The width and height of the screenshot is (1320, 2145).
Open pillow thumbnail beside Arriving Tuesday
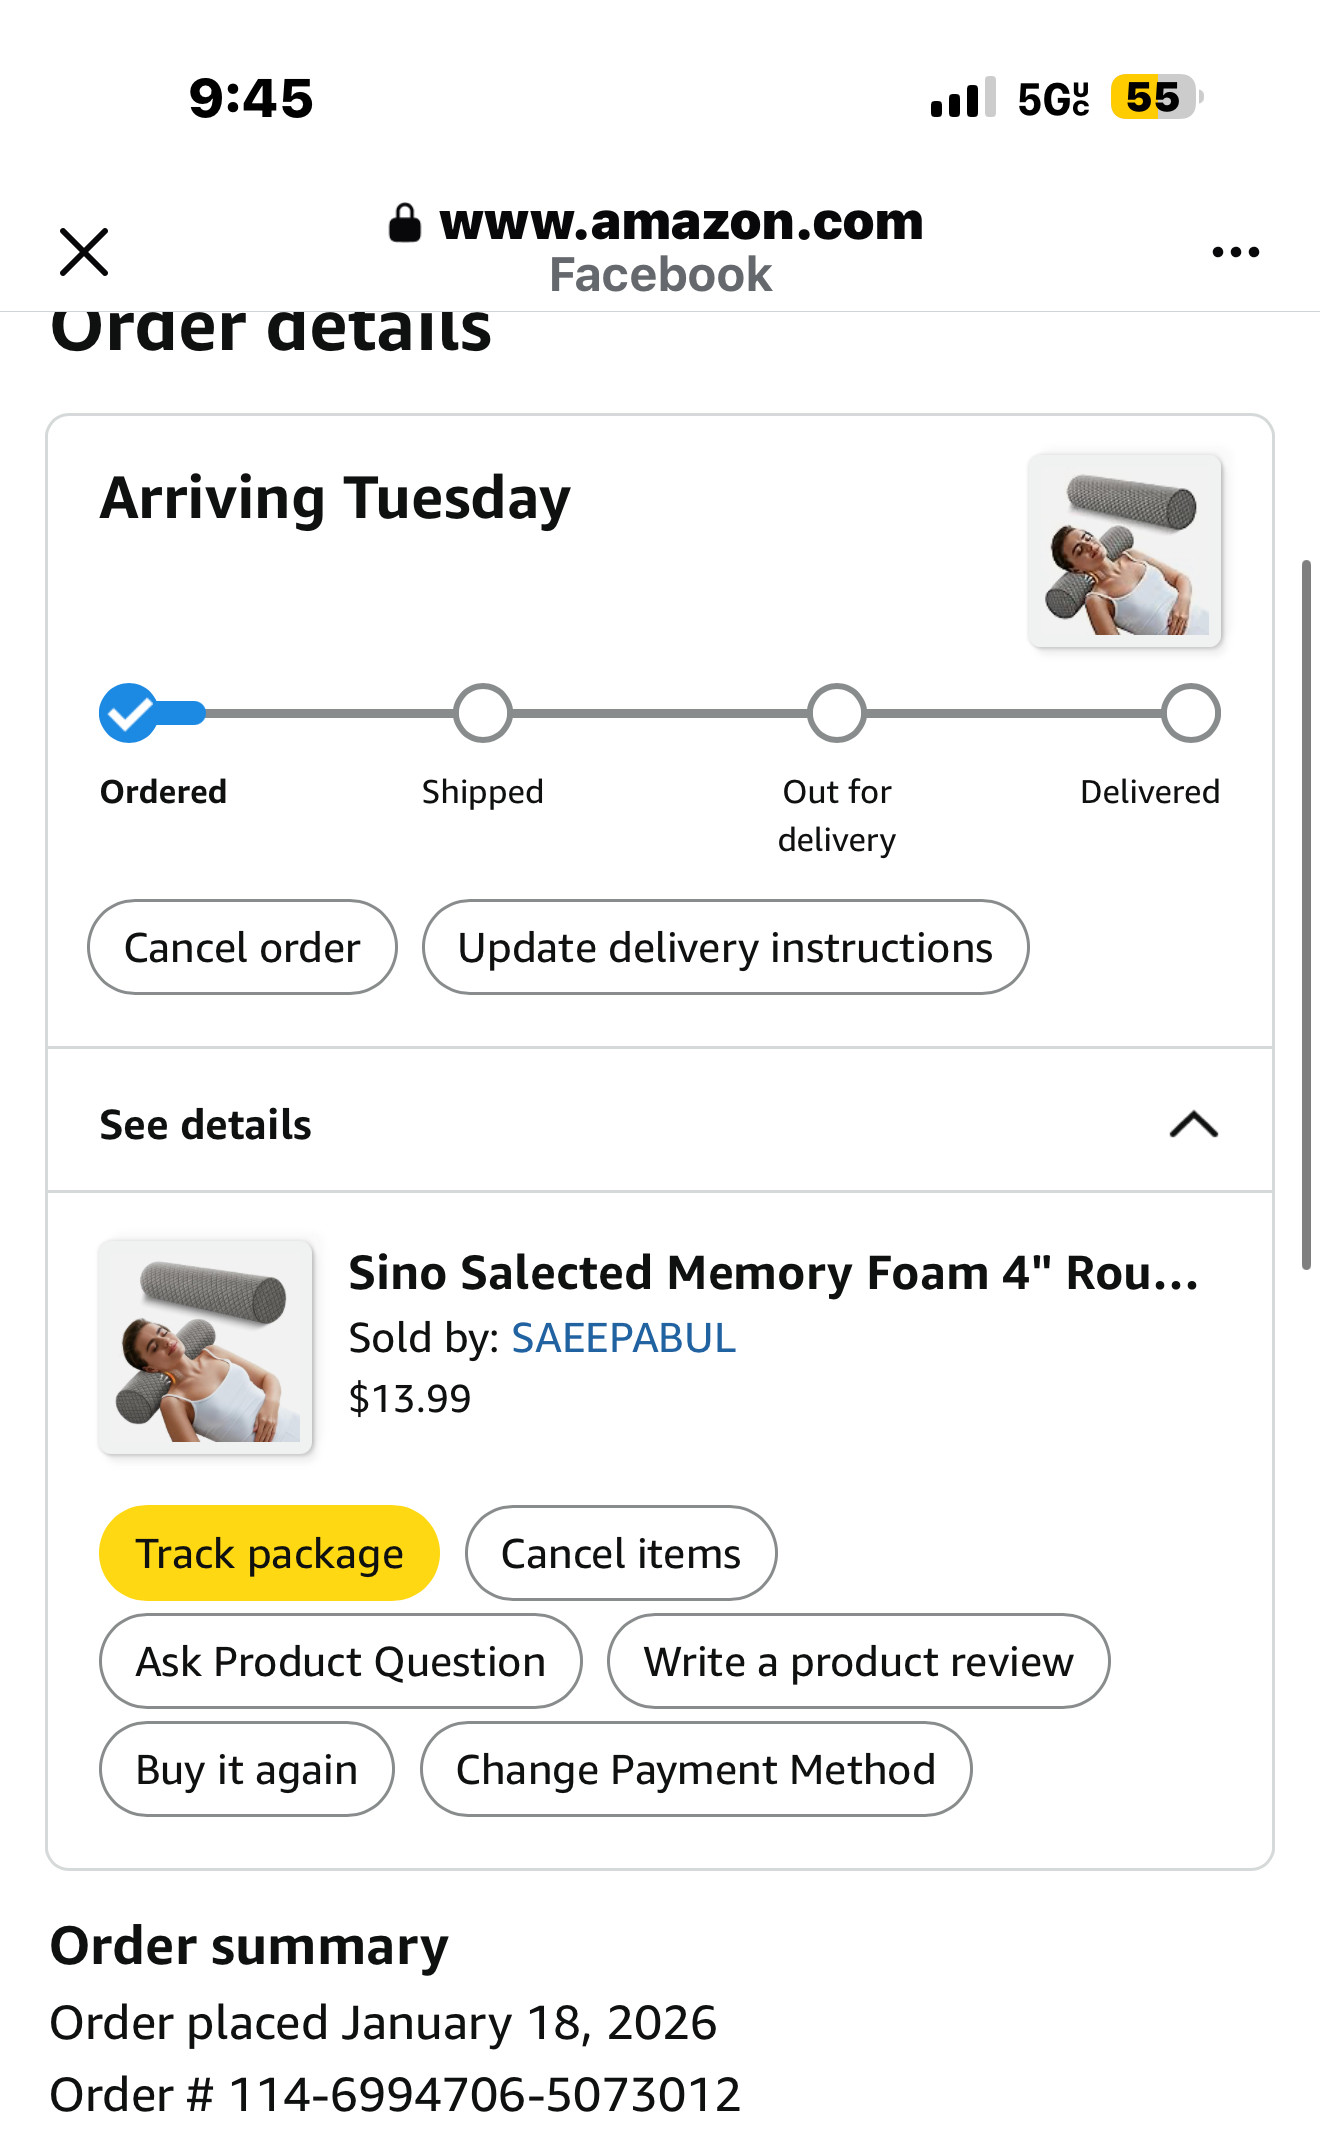pos(1125,551)
